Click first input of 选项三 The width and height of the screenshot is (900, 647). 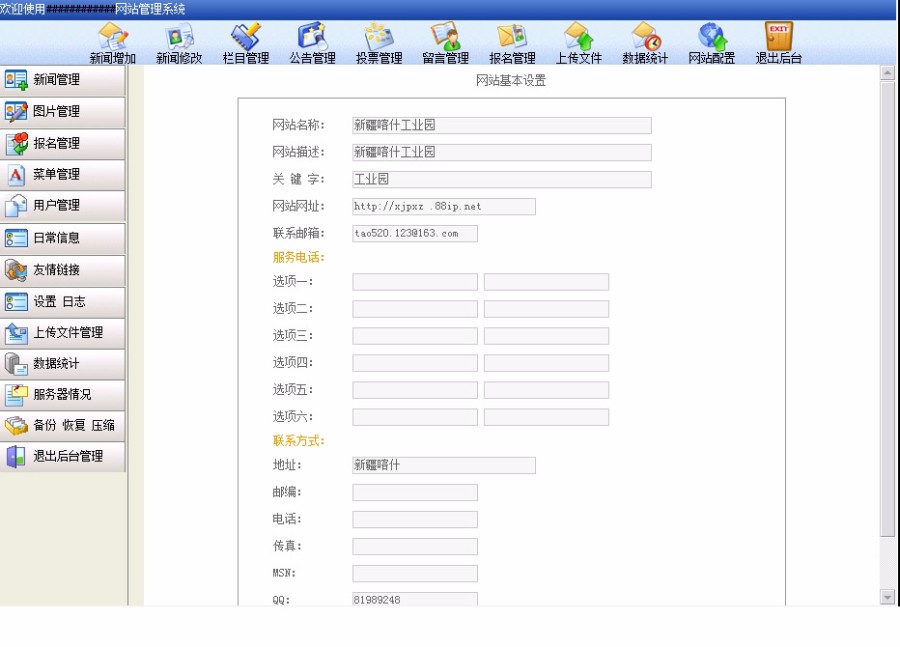click(415, 336)
